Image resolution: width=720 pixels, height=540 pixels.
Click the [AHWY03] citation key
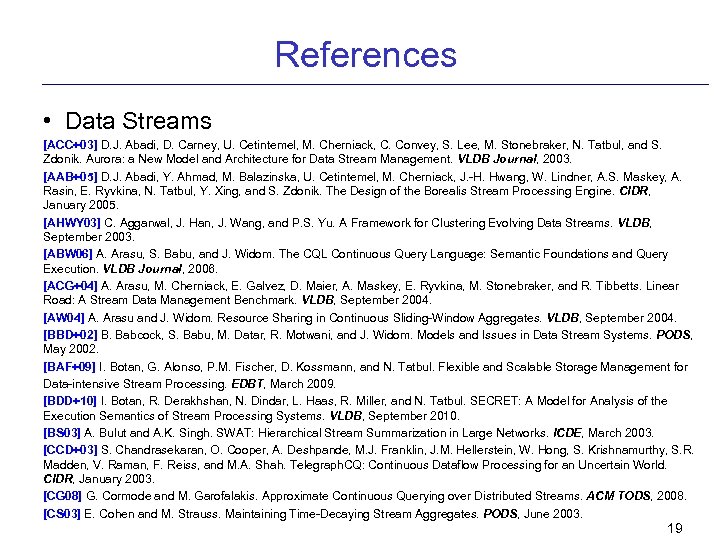click(x=72, y=223)
